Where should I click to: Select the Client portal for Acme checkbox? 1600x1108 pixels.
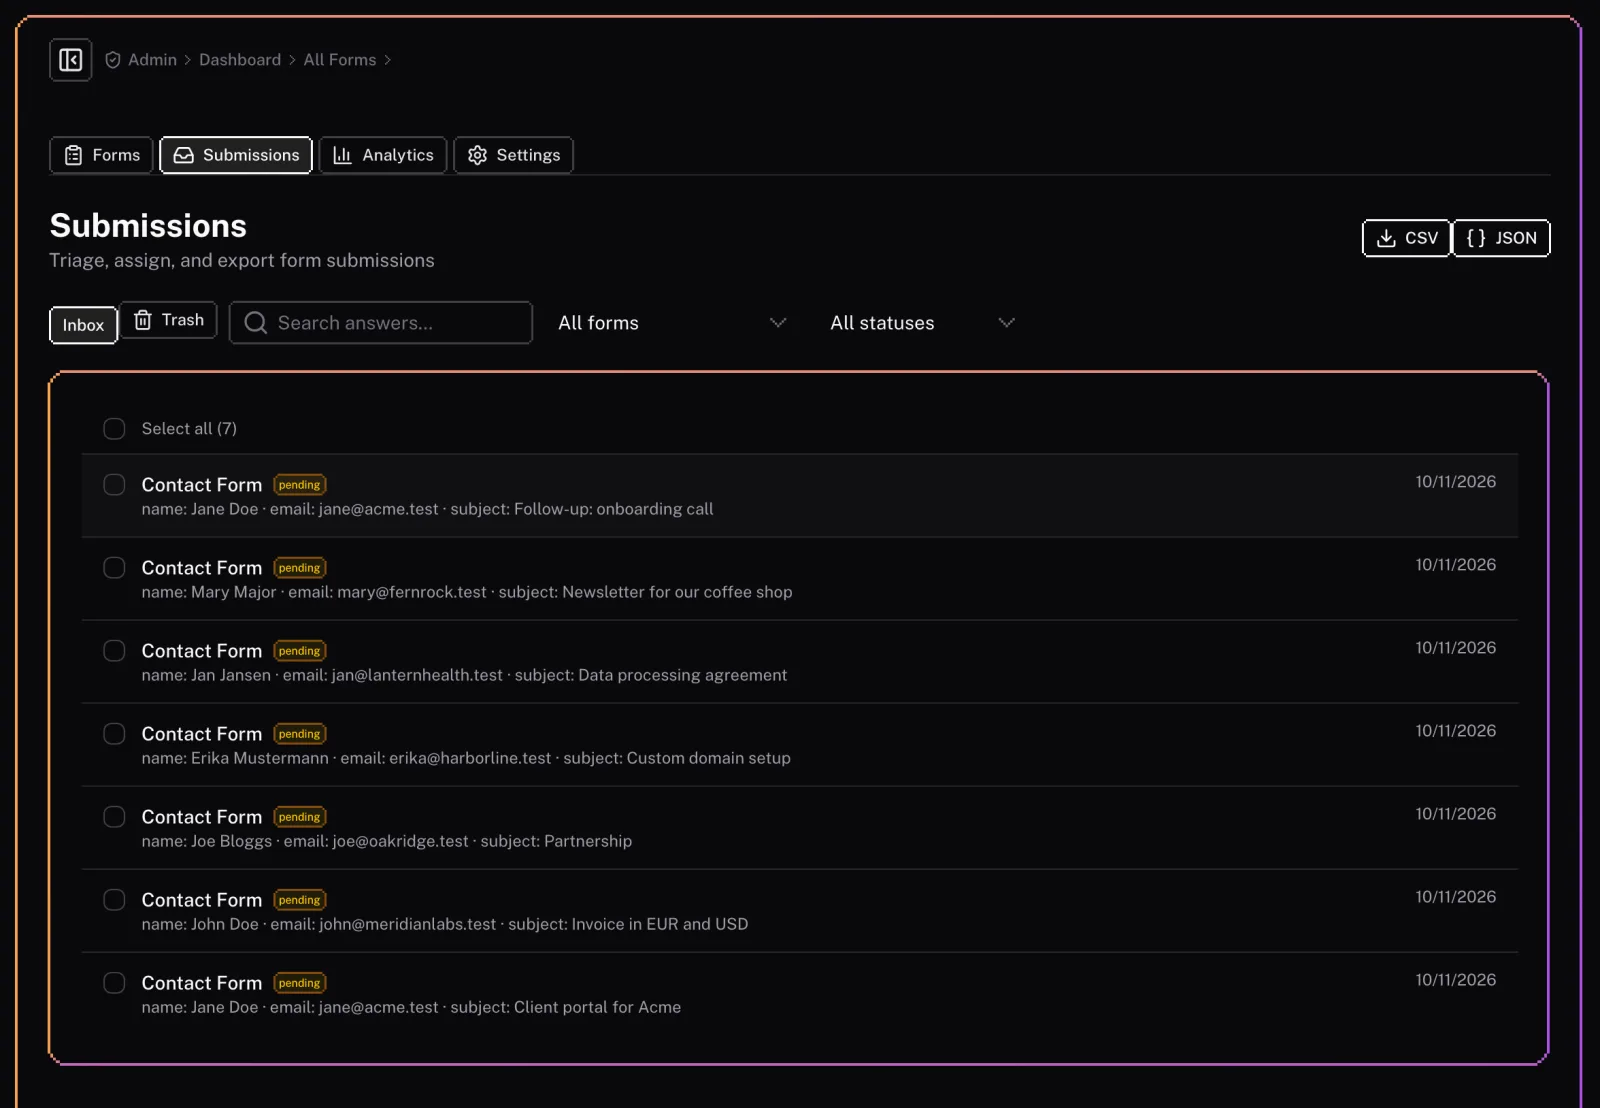tap(114, 983)
